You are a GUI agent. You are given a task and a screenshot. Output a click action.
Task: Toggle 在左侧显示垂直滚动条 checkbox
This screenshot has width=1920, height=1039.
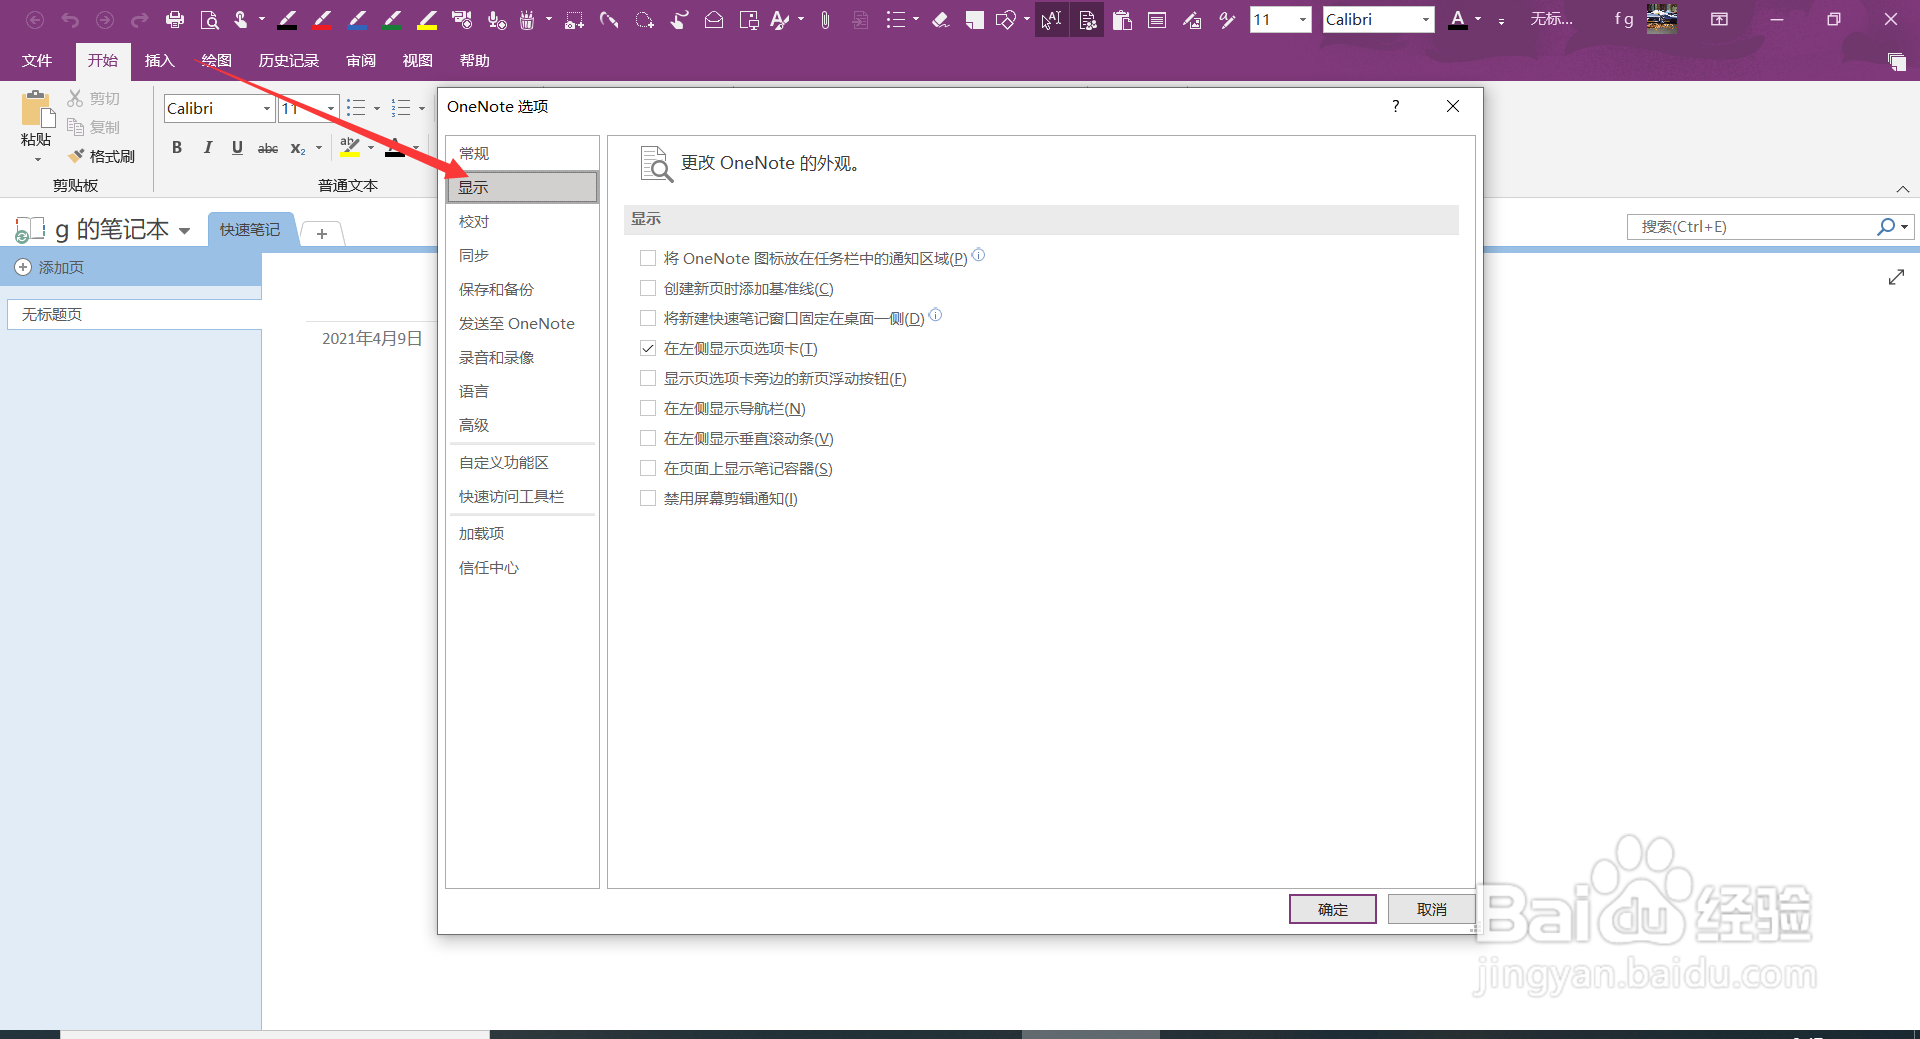click(x=648, y=438)
